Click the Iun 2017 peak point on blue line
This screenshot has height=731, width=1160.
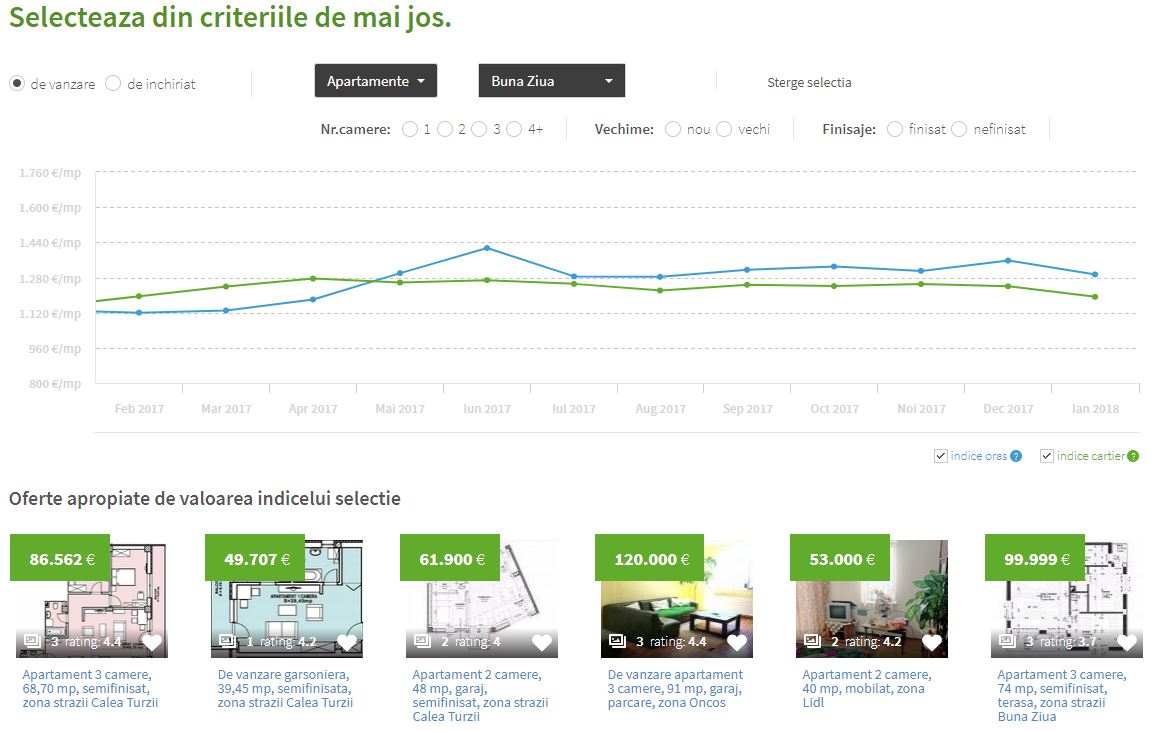tap(487, 248)
